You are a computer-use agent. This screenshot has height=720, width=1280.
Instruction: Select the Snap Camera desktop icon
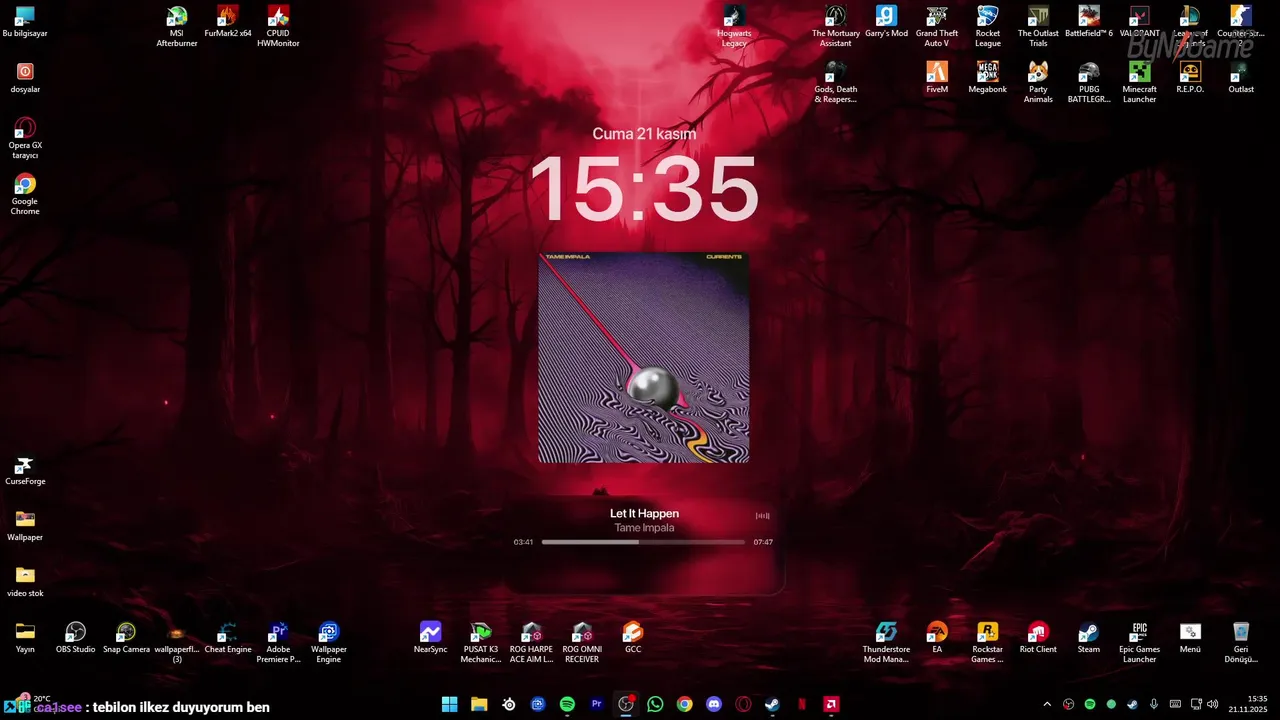point(126,638)
